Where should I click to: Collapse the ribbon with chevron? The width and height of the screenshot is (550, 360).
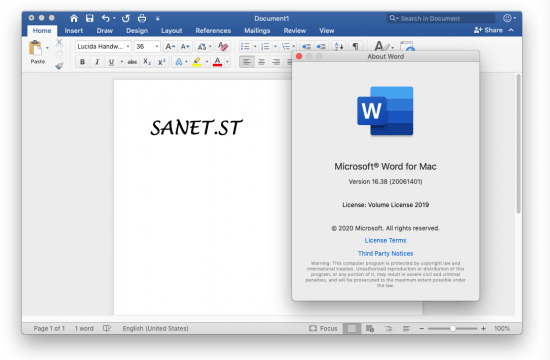[x=511, y=30]
